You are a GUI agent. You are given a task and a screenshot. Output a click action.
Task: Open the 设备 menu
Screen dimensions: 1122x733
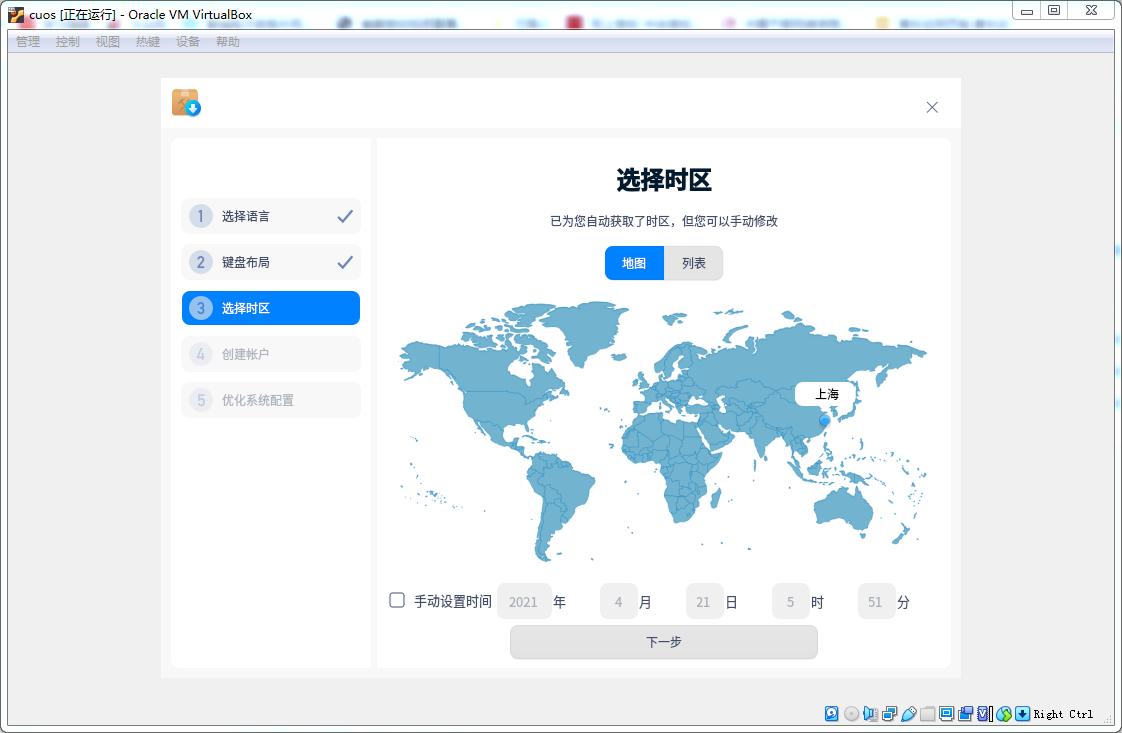[x=188, y=42]
